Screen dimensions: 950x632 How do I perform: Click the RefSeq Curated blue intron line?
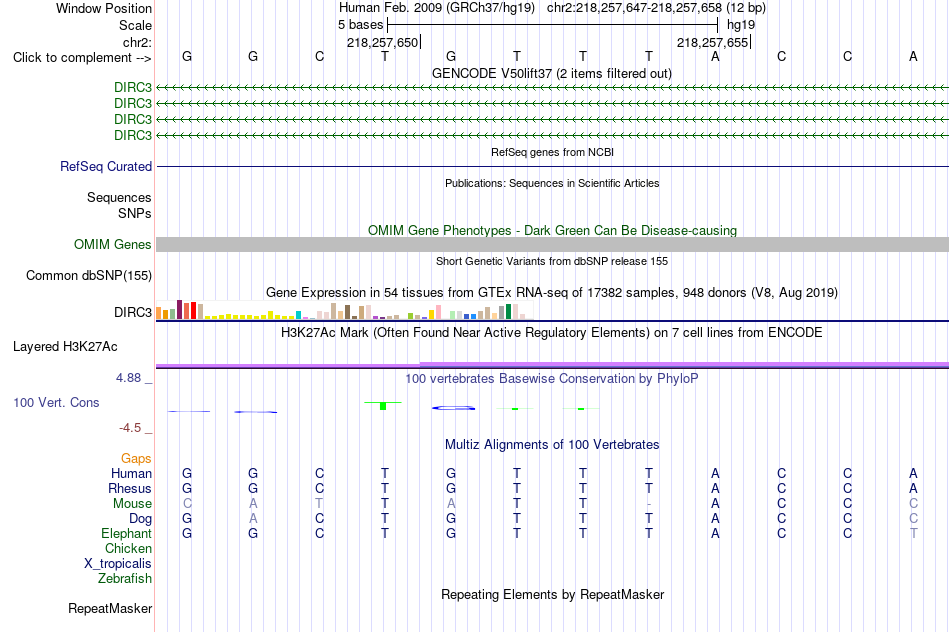552,166
